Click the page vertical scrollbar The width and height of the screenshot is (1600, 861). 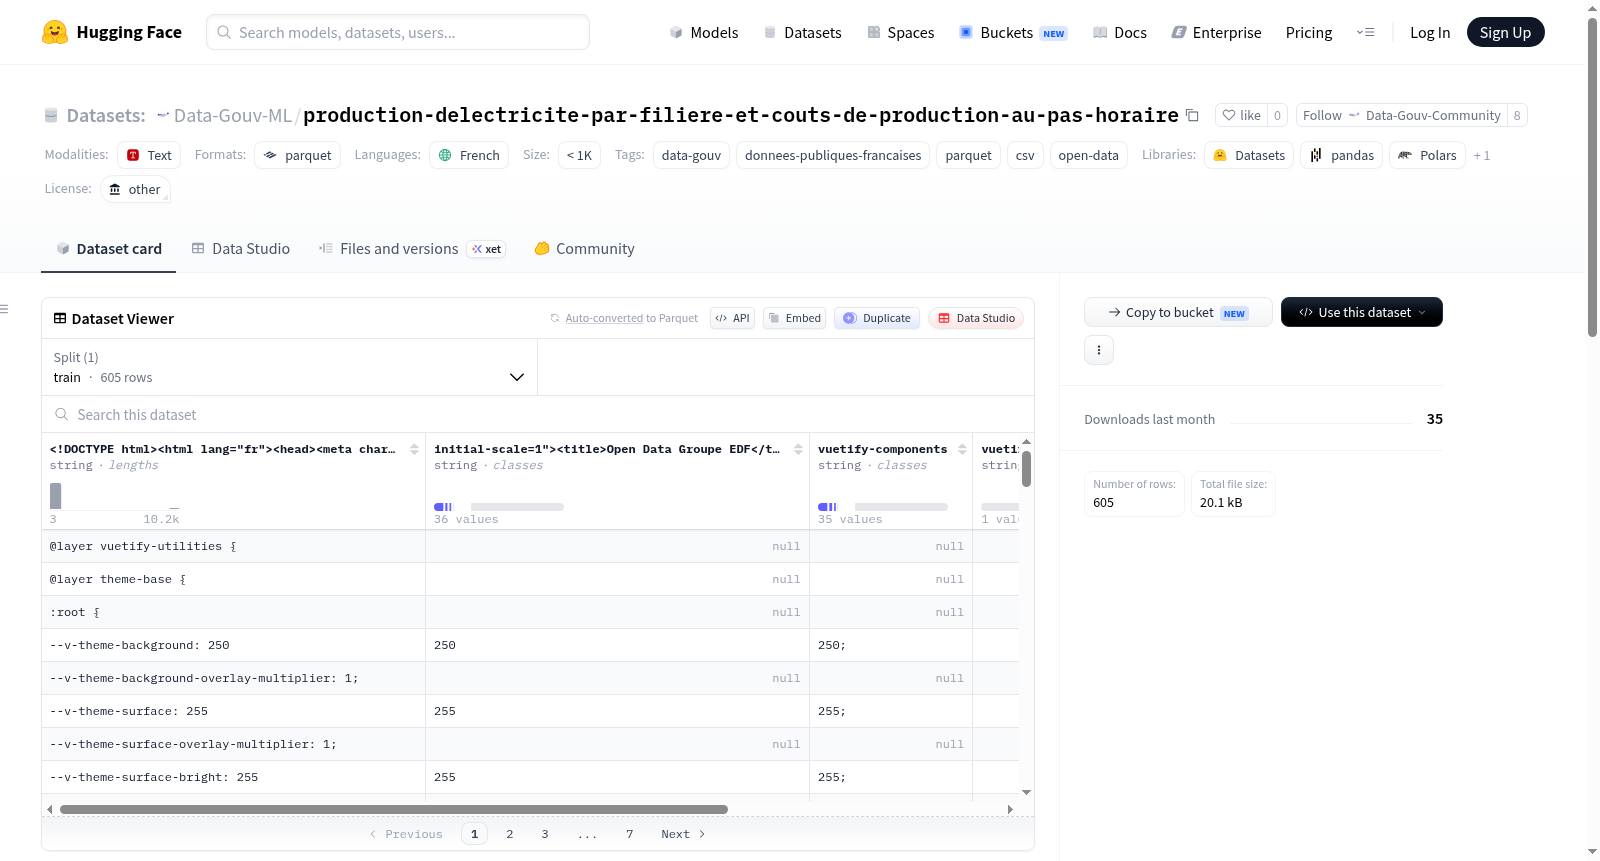pos(1592,177)
